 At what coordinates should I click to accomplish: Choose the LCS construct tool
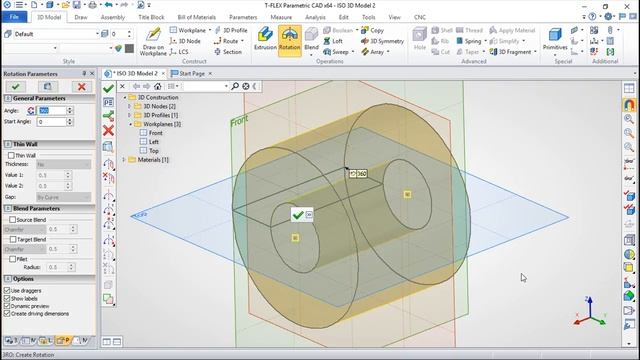[179, 52]
